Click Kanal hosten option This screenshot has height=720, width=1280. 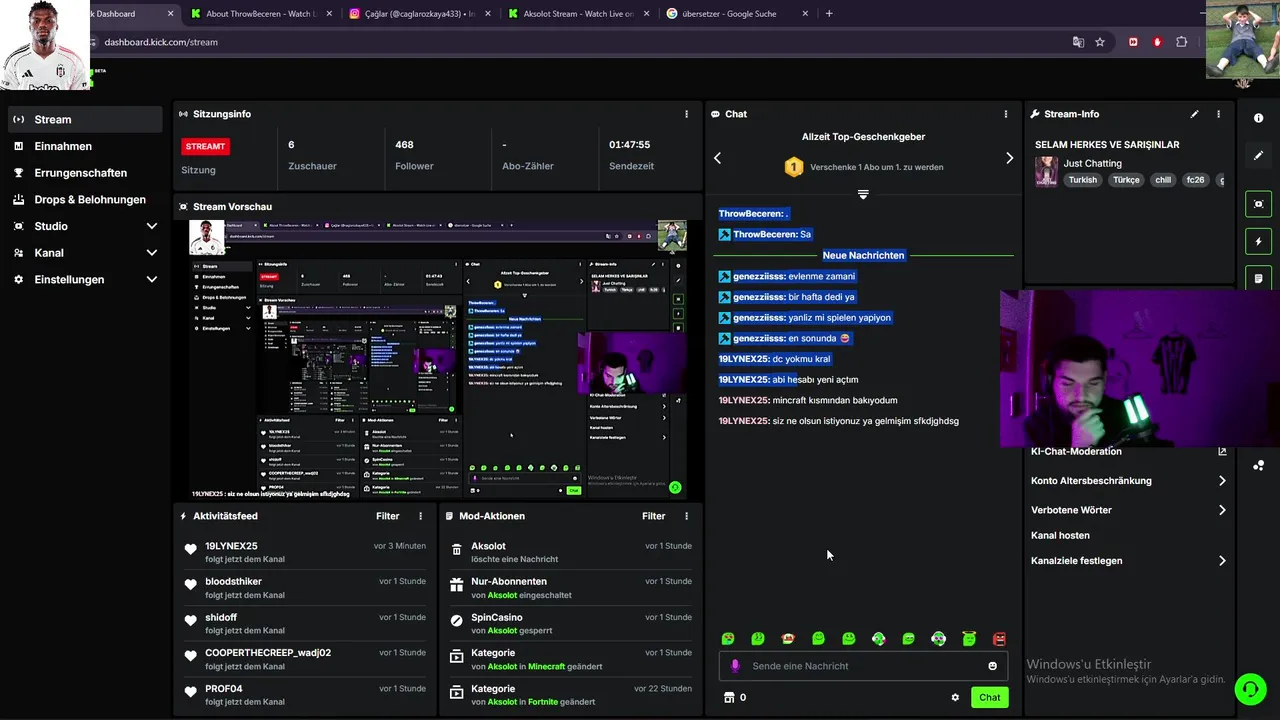1060,536
